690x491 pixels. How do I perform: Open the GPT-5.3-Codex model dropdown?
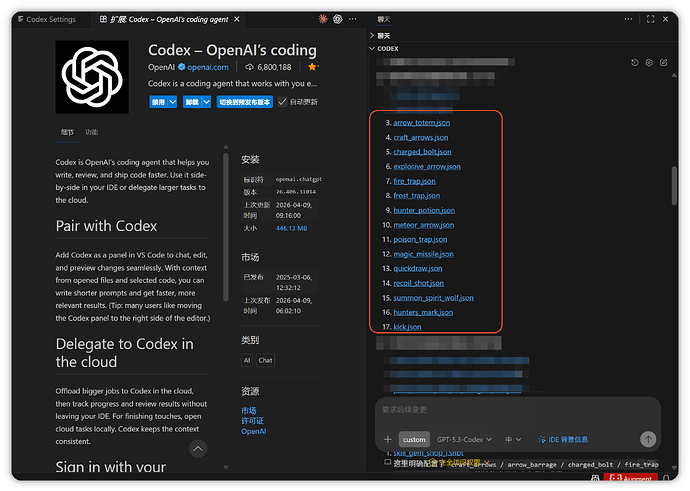[464, 439]
